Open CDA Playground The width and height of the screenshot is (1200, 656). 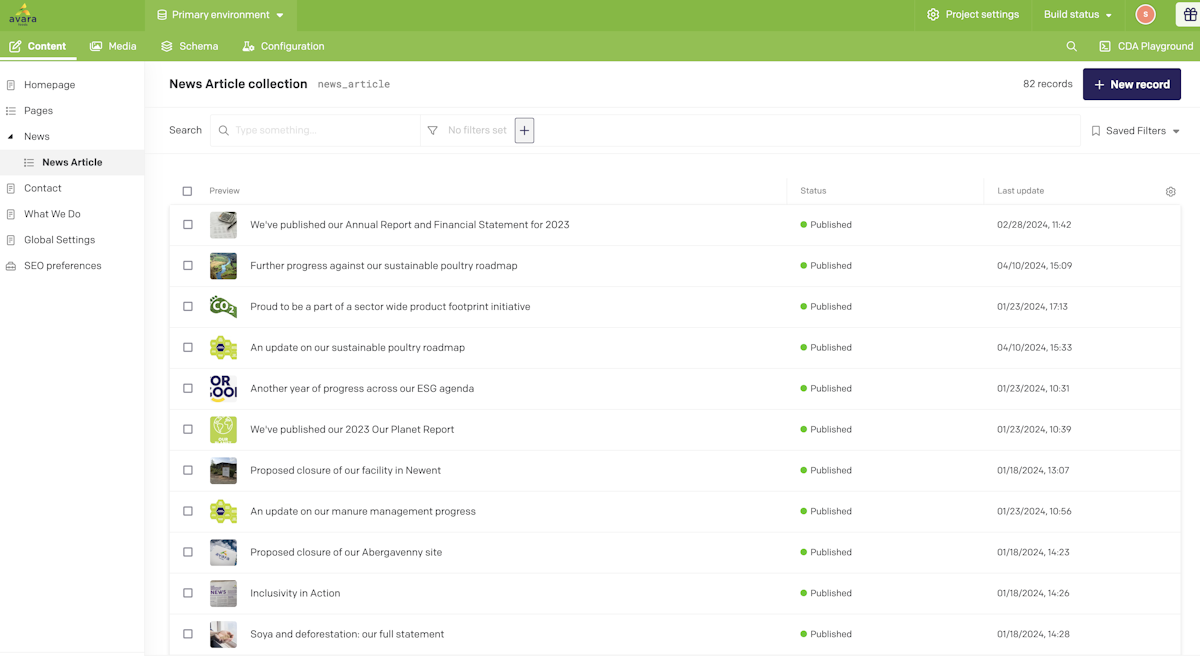1146,46
